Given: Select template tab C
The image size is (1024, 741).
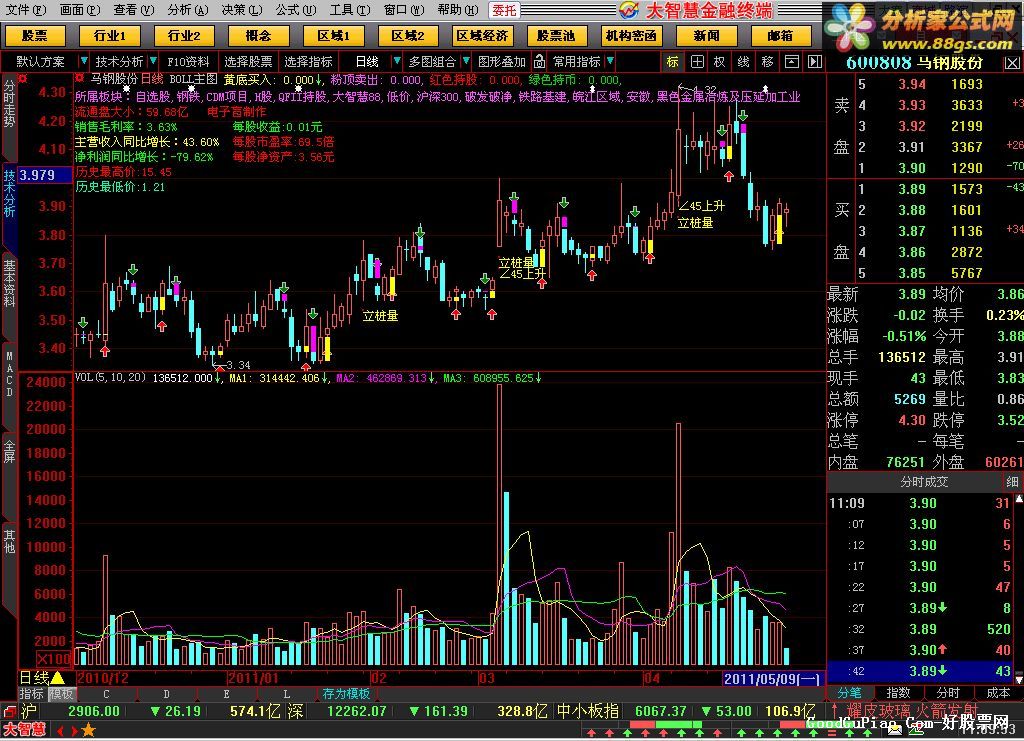Looking at the screenshot, I should coord(106,694).
